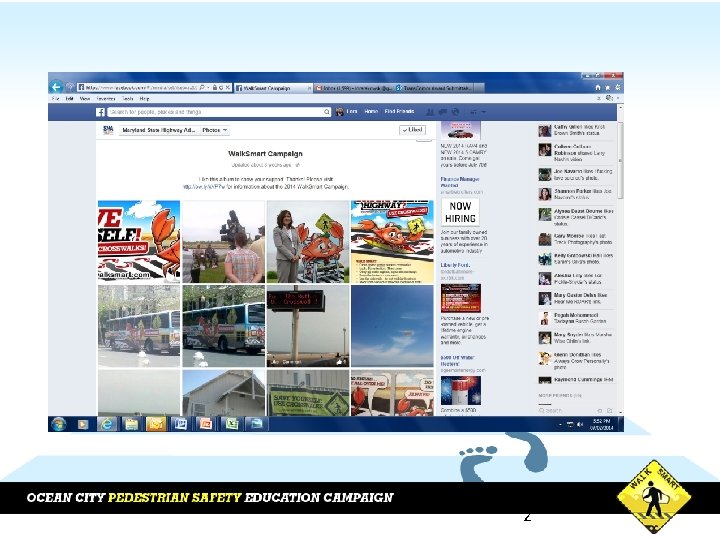The image size is (720, 540).
Task: Click the Facebook logo in blue bar
Action: [x=100, y=112]
